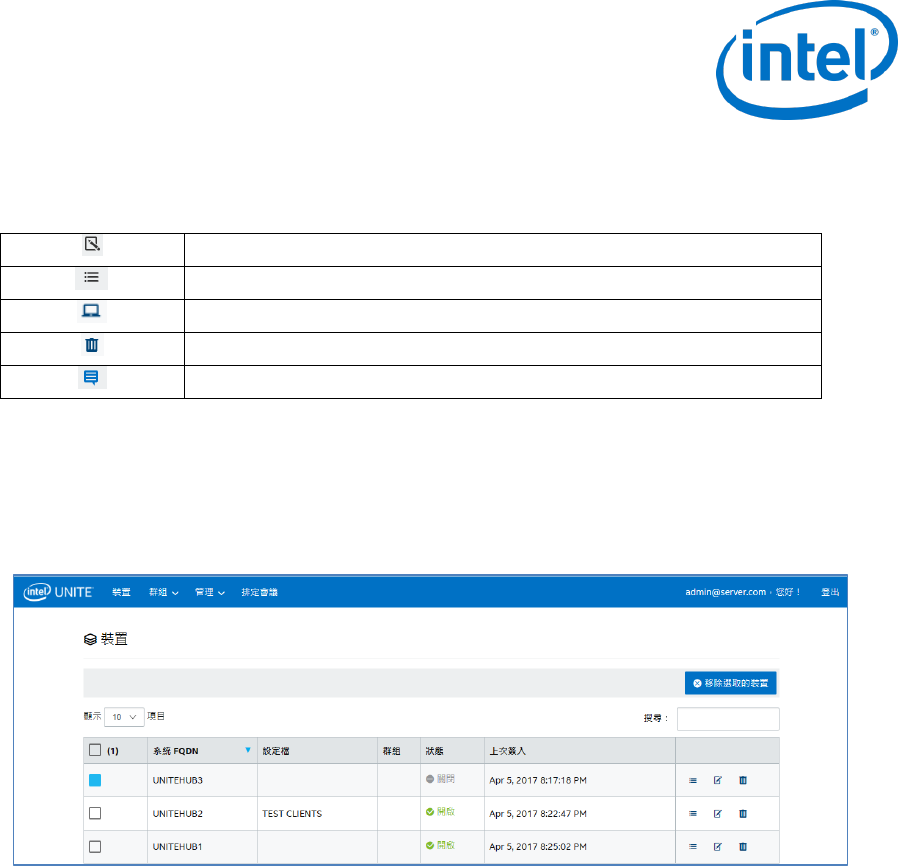Click the details list icon for UNITEHUB3
This screenshot has width=898, height=866.
[x=692, y=781]
